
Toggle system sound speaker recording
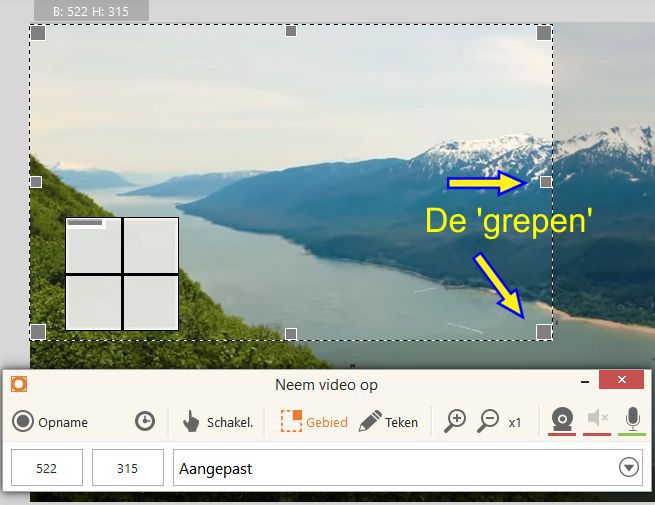[597, 420]
